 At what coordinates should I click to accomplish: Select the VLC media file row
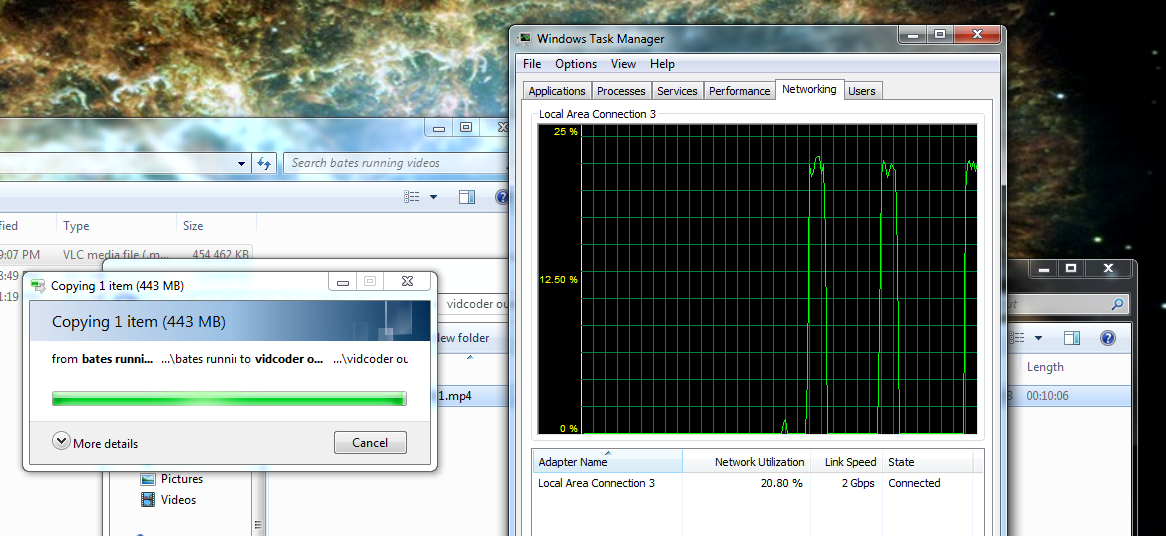(126, 254)
